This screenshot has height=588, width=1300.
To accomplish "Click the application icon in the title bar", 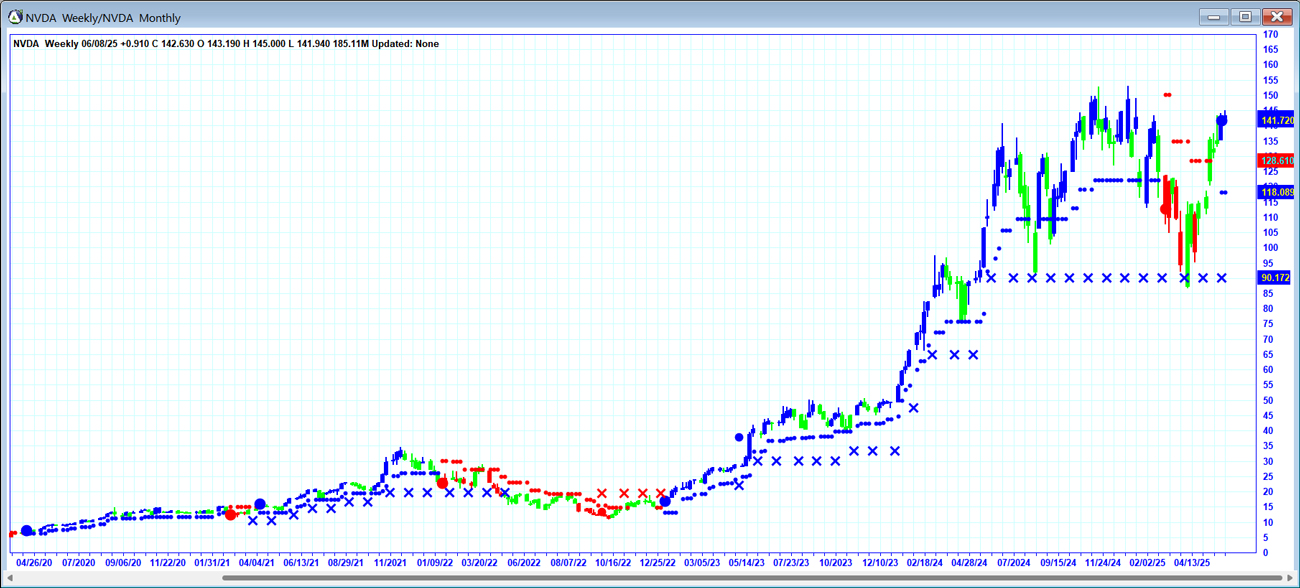I will [x=15, y=17].
